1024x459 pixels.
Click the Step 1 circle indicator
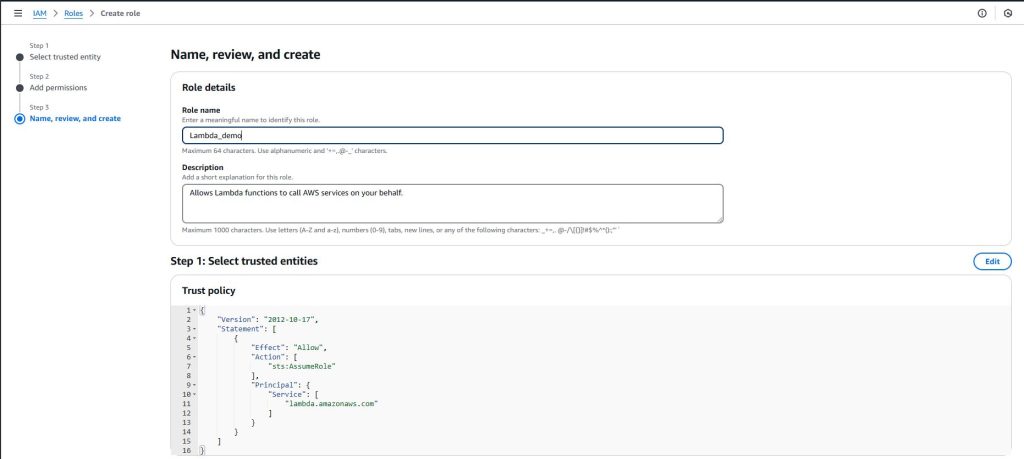[x=19, y=57]
